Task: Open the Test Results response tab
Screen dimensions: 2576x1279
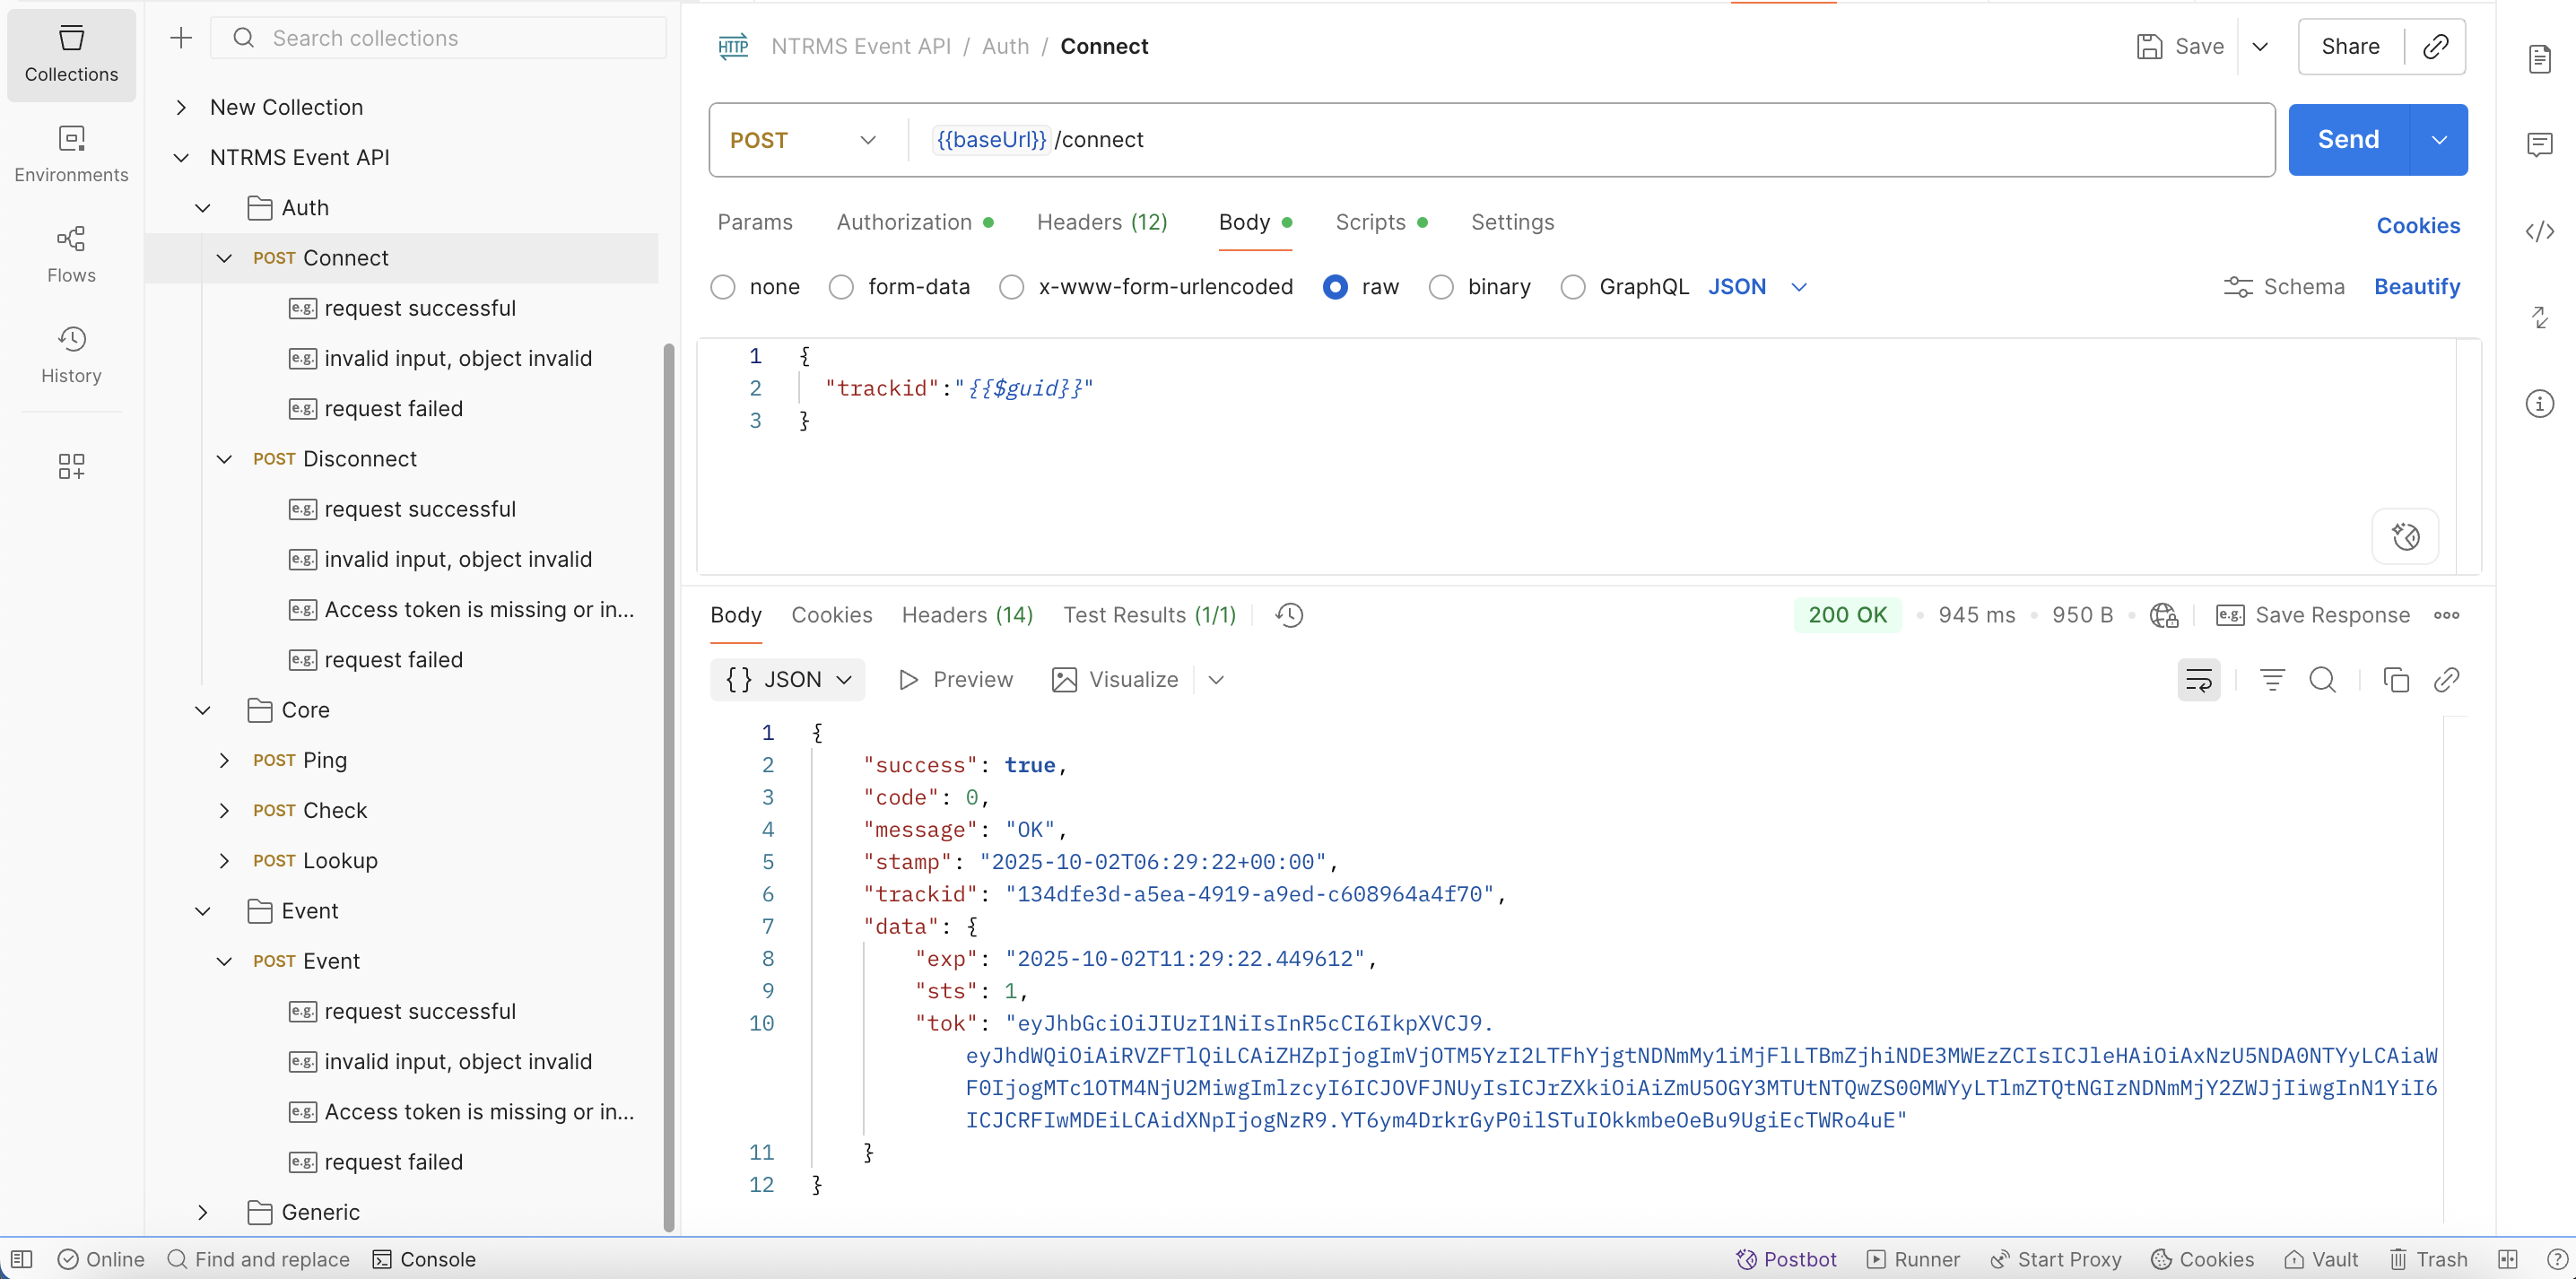Action: click(x=1148, y=615)
